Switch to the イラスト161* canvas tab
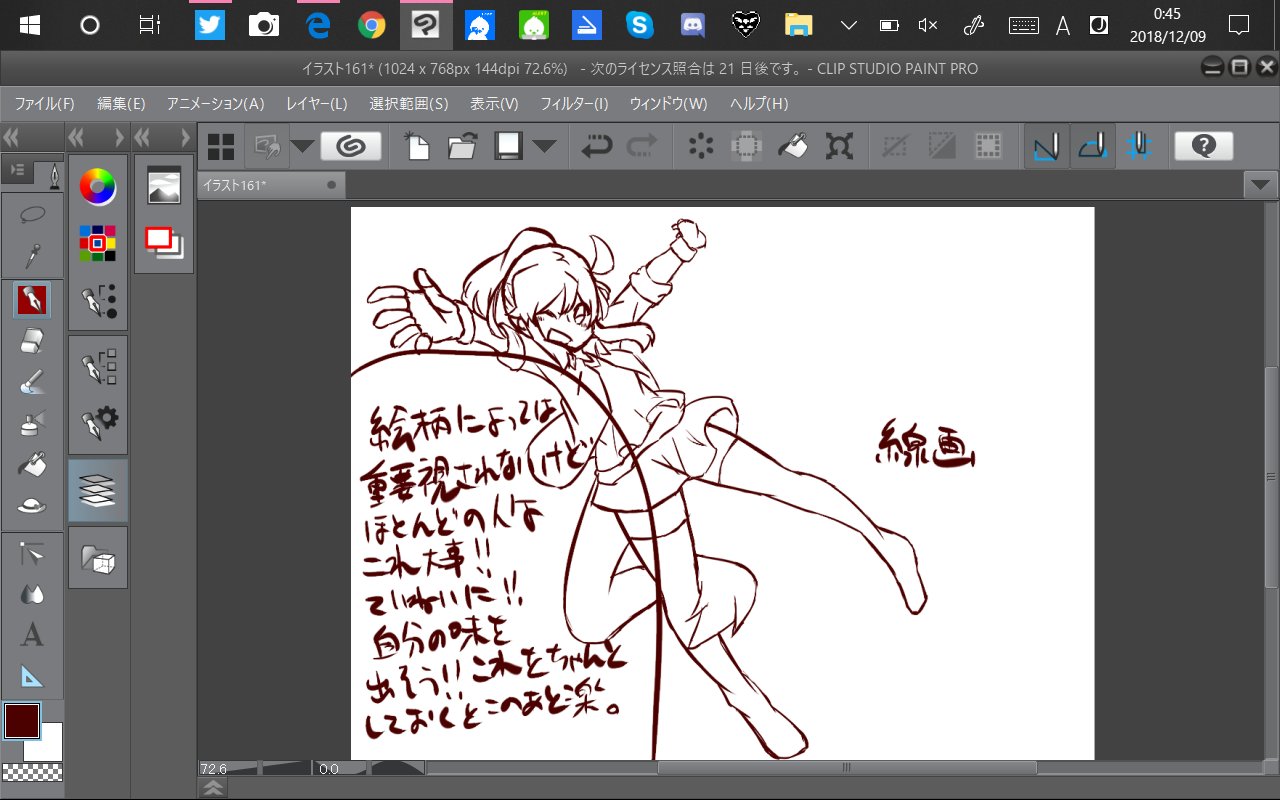Viewport: 1280px width, 800px height. point(271,185)
